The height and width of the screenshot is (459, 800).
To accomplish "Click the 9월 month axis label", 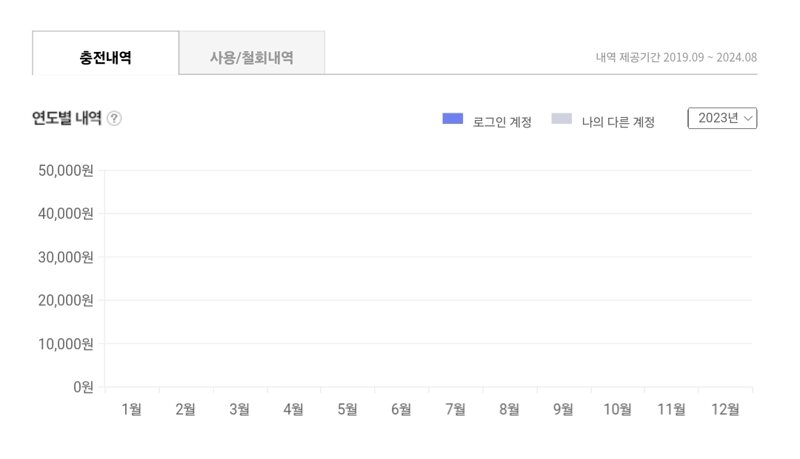I will pos(563,409).
